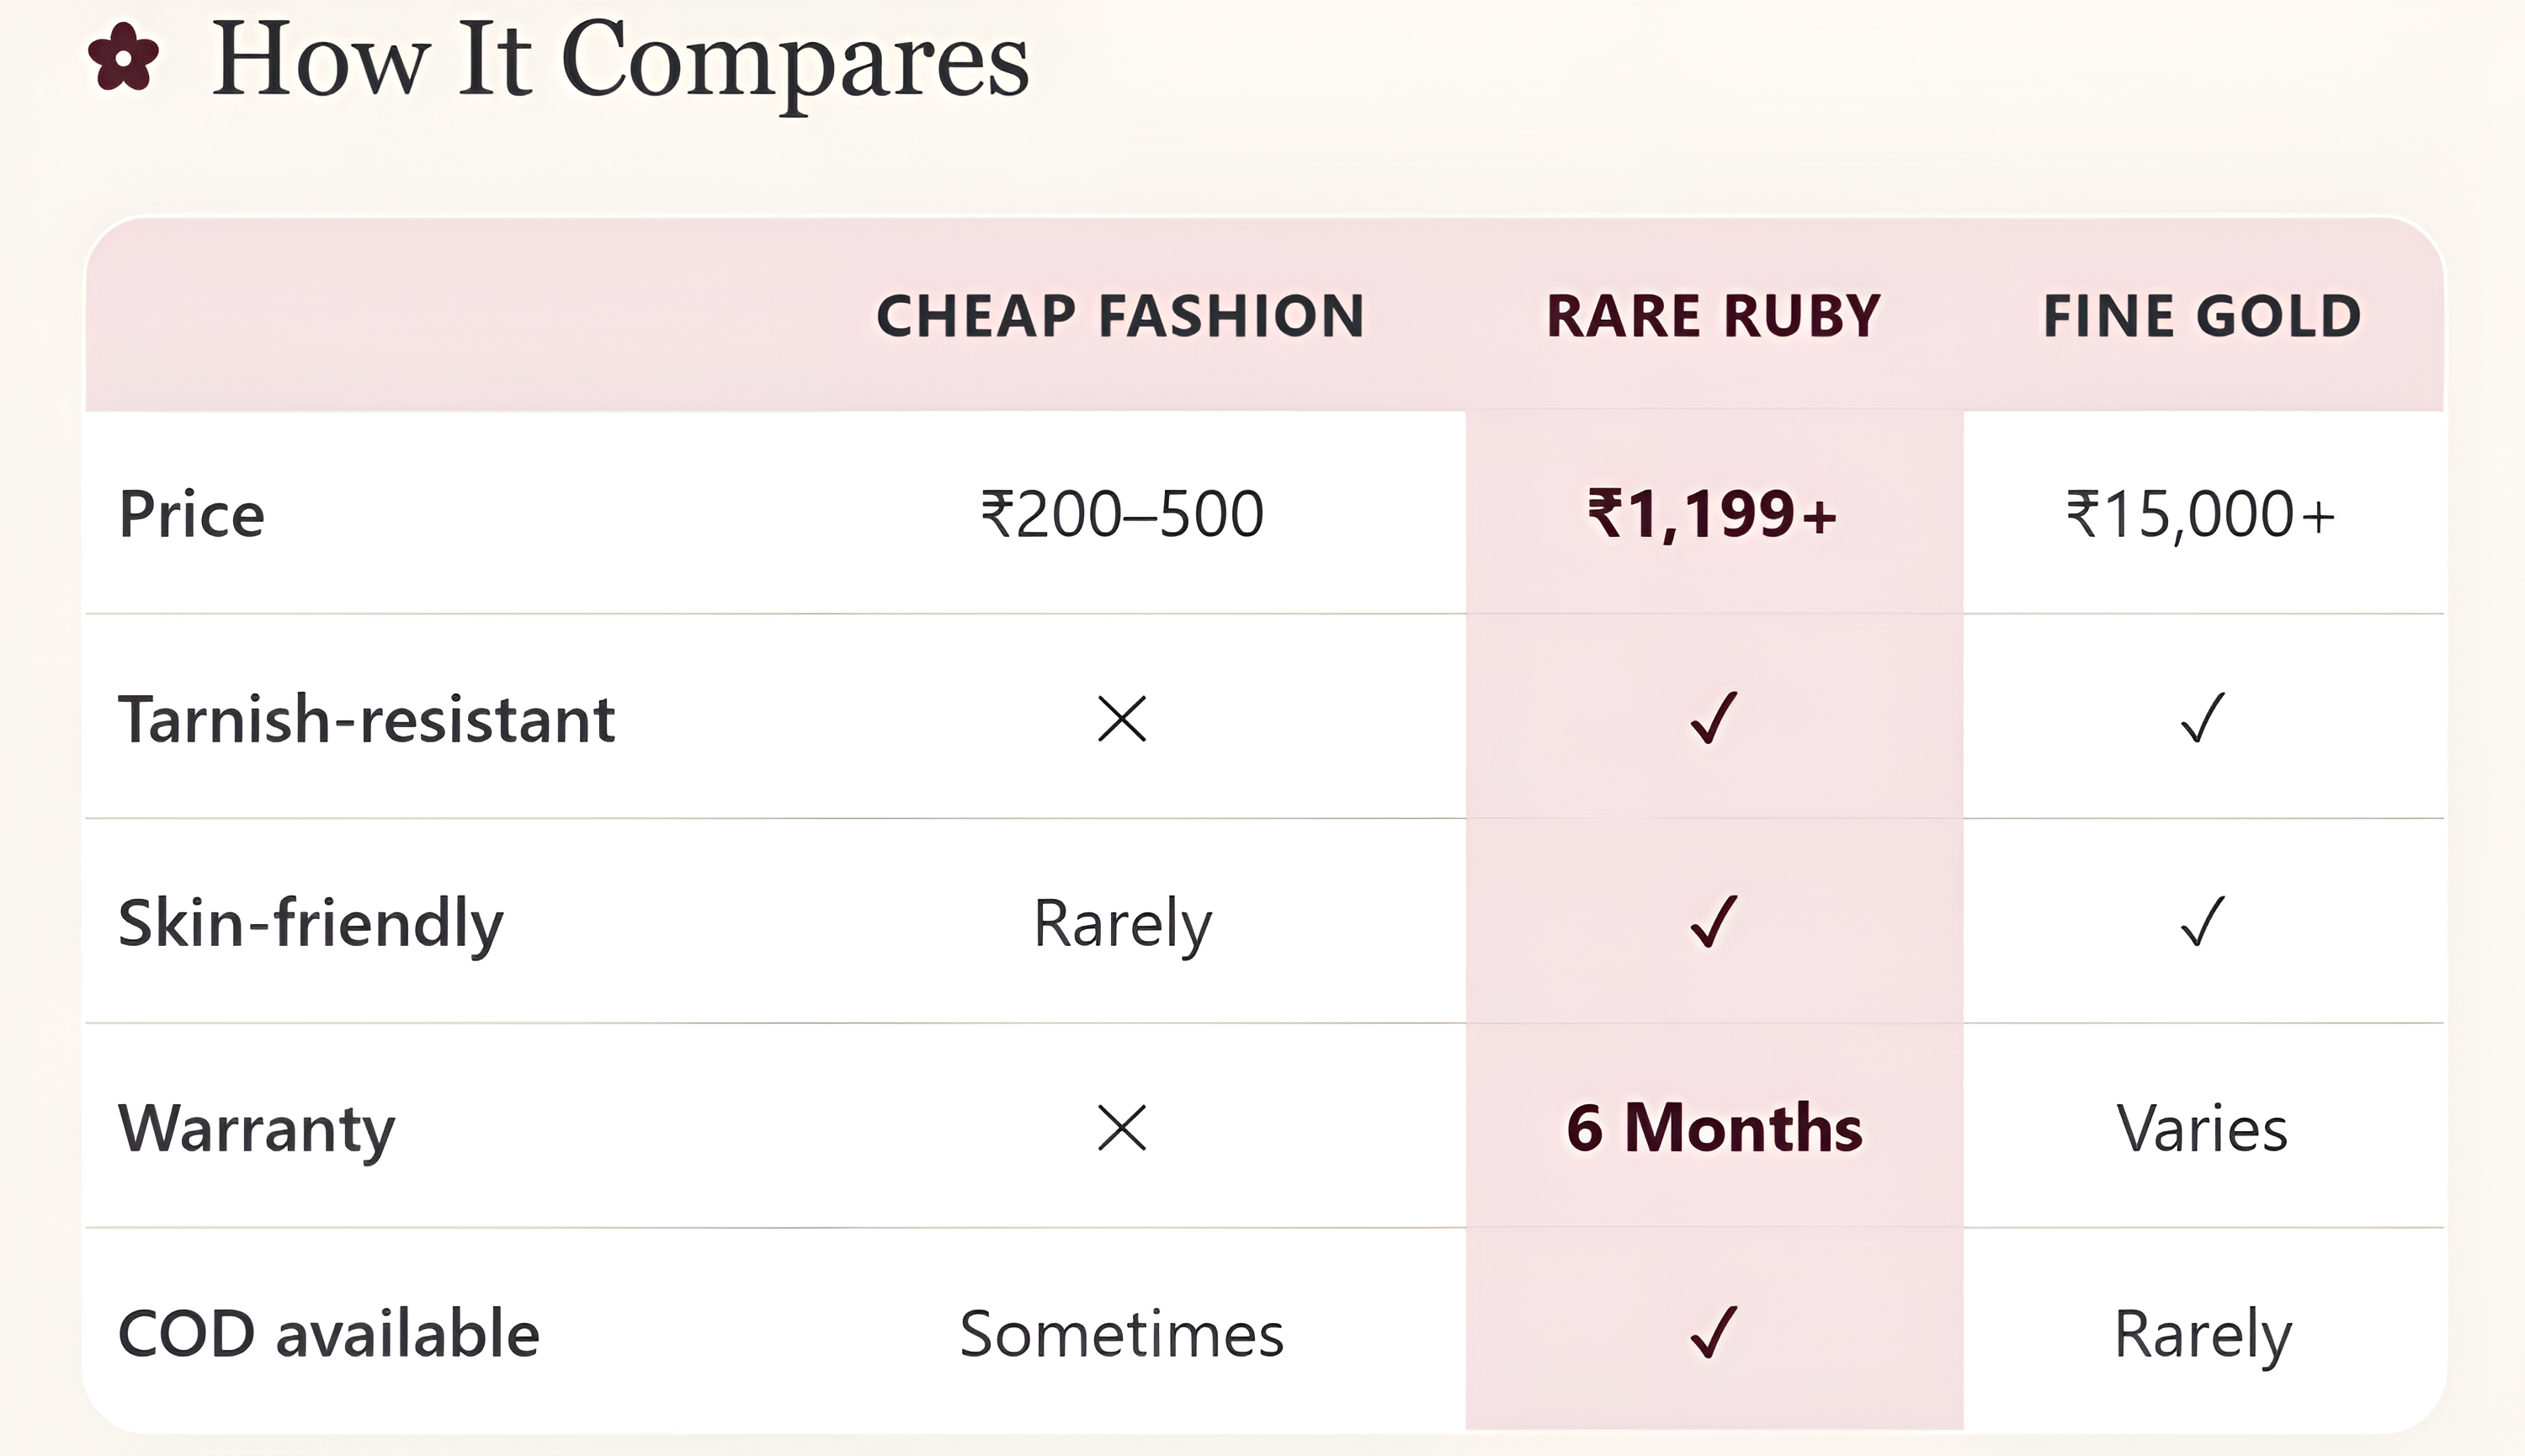Click the Fine Gold Tarnish-resistant checkmark
This screenshot has height=1456, width=2525.
pyautogui.click(x=2203, y=718)
